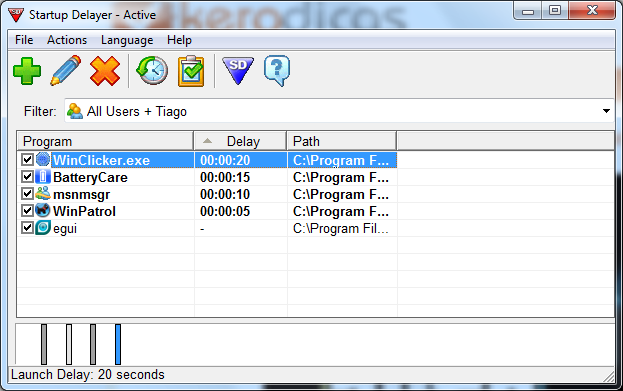Click the All Users + Tiago filter text
Screen dimensions: 623x391
click(x=137, y=112)
